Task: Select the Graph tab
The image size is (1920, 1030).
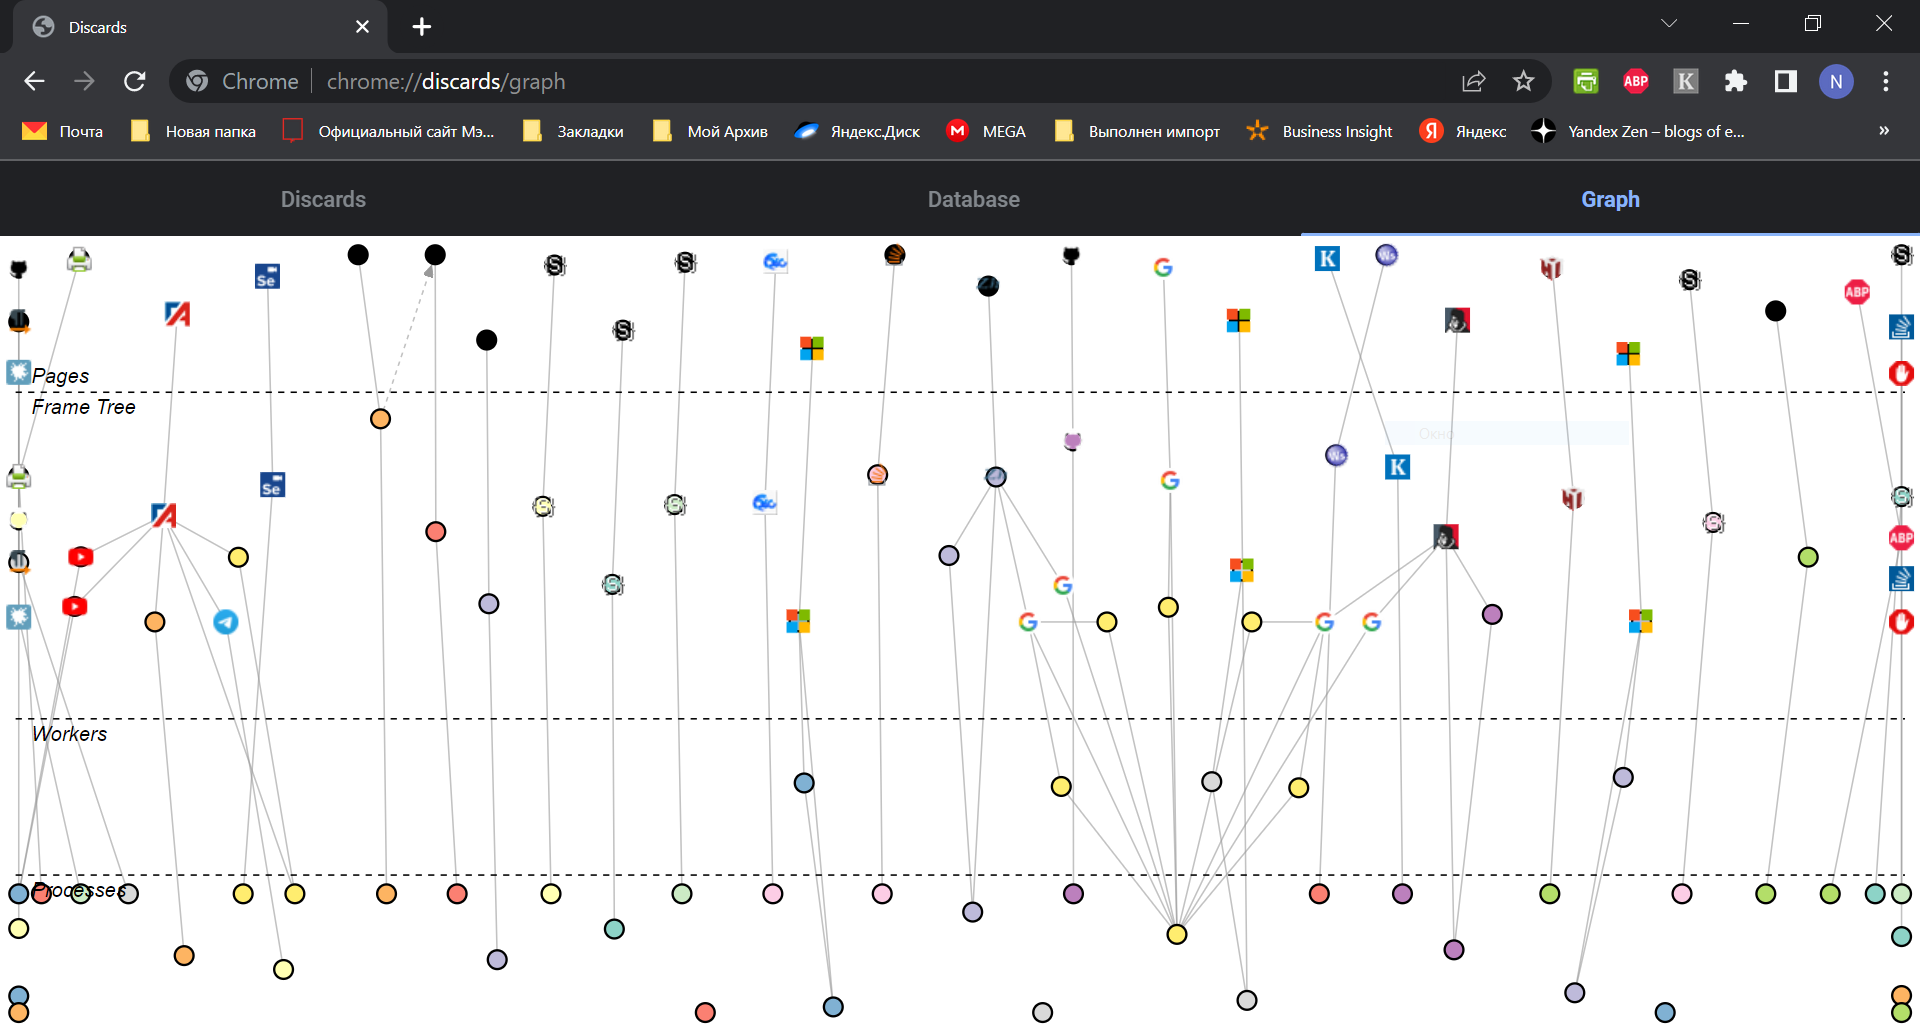Action: pyautogui.click(x=1610, y=199)
